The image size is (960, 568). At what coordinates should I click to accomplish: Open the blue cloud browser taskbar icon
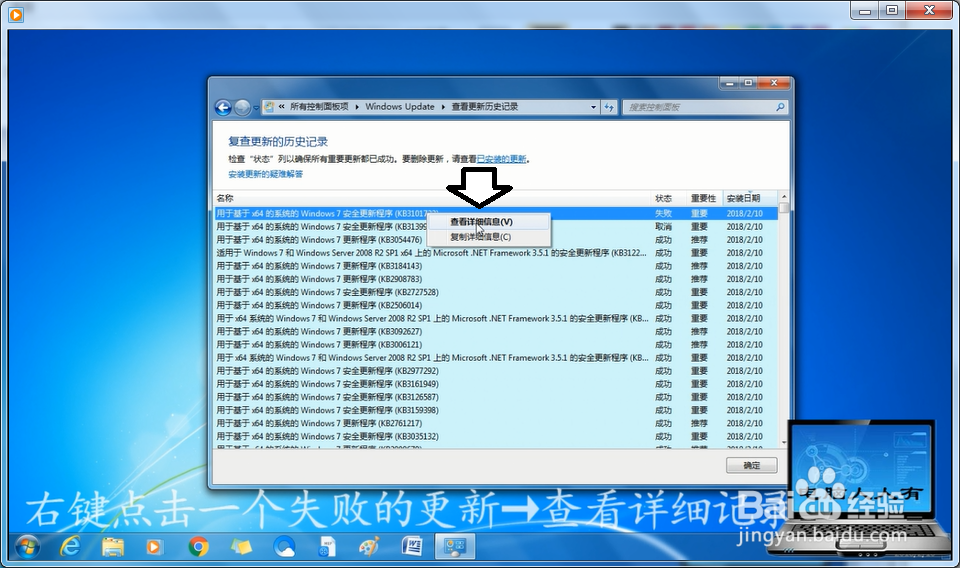point(284,546)
